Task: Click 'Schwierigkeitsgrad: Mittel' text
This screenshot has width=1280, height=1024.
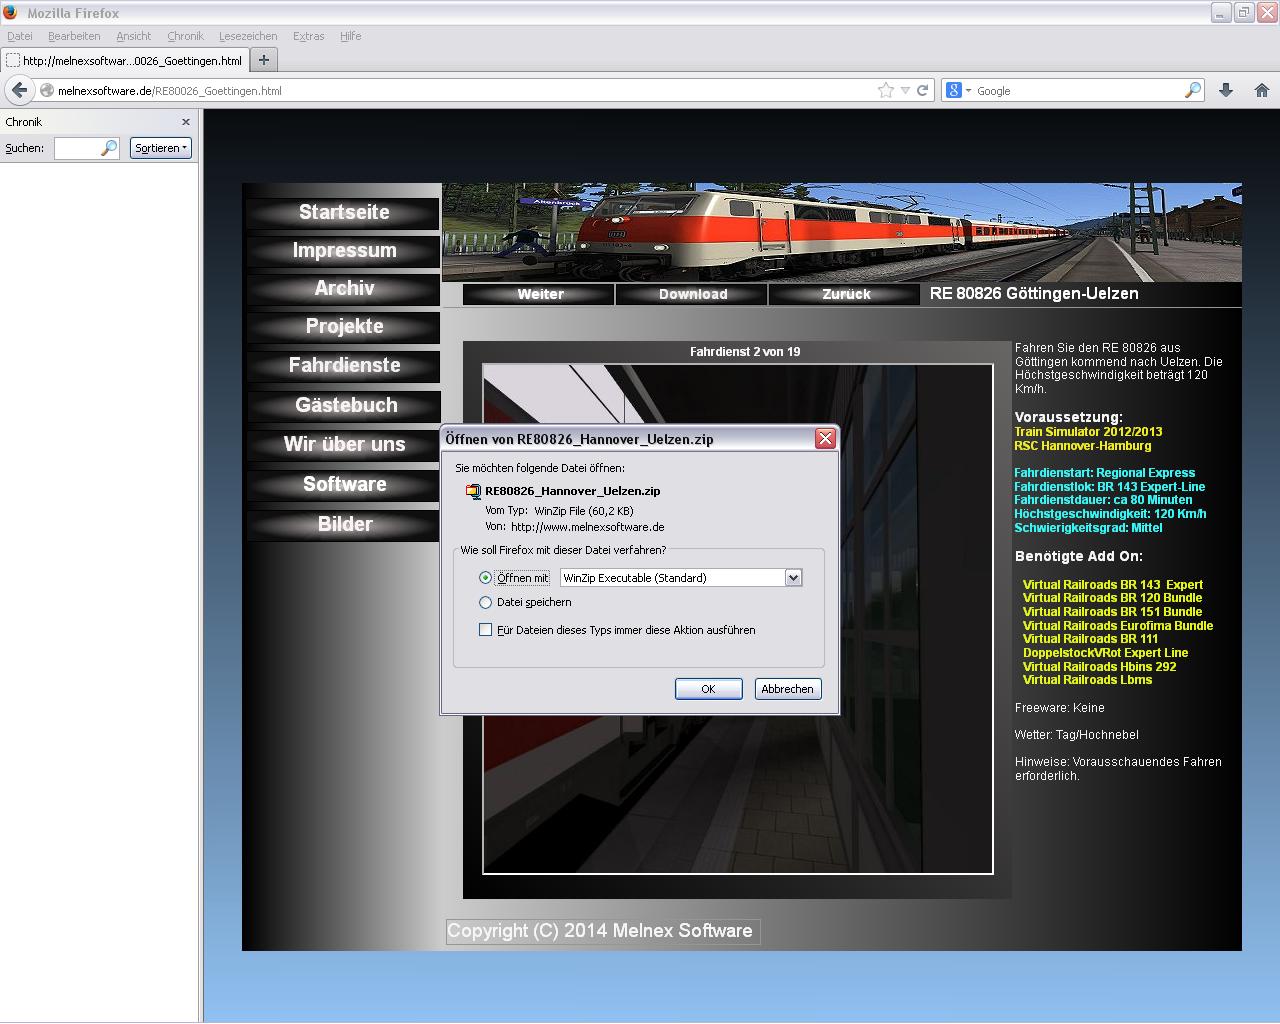Action: pyautogui.click(x=1088, y=528)
